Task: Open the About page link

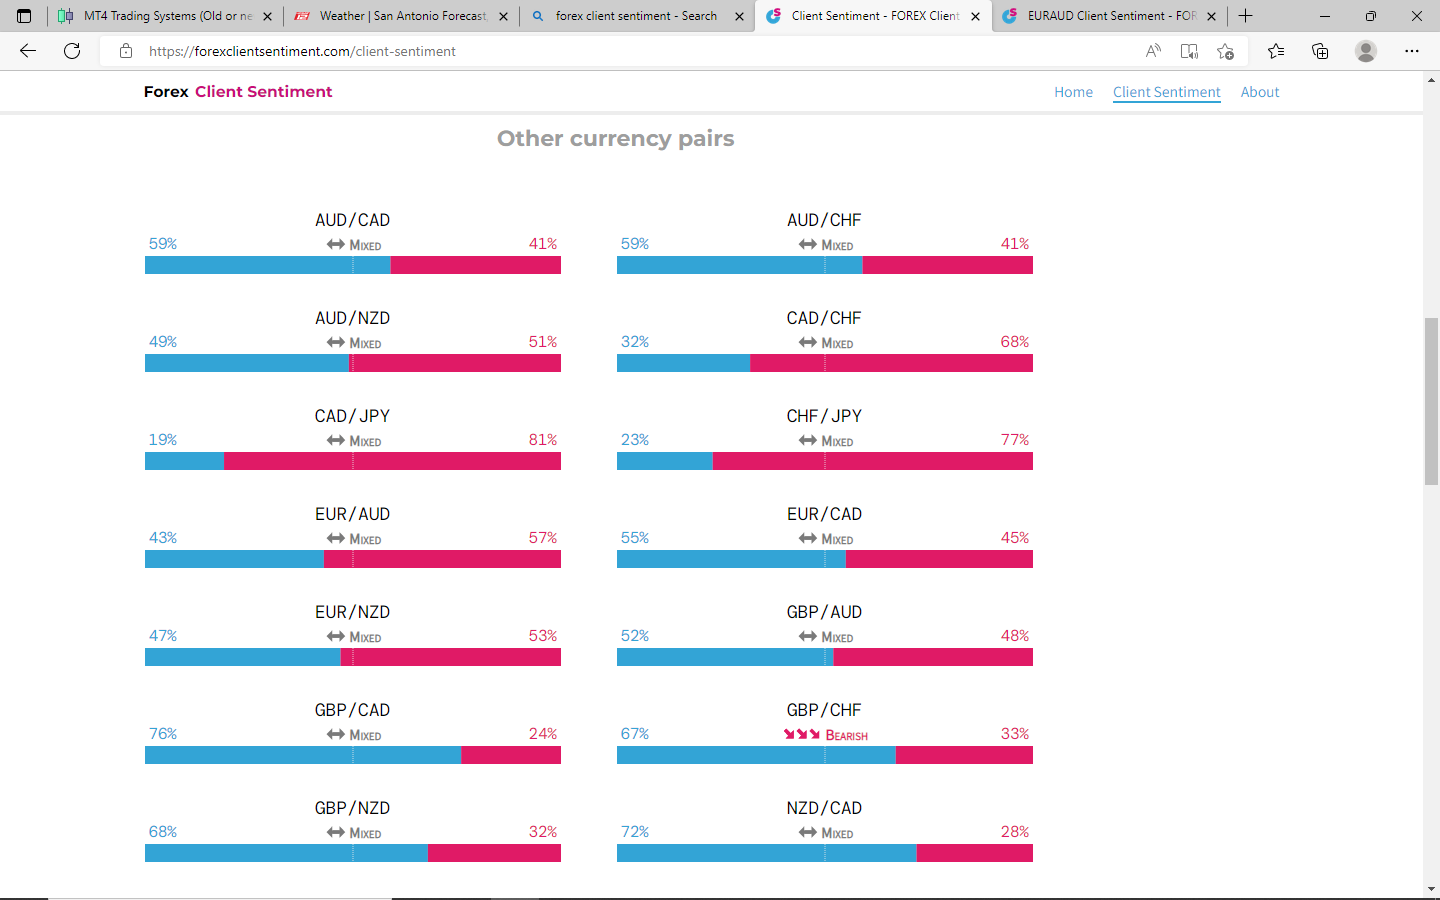Action: [x=1259, y=92]
